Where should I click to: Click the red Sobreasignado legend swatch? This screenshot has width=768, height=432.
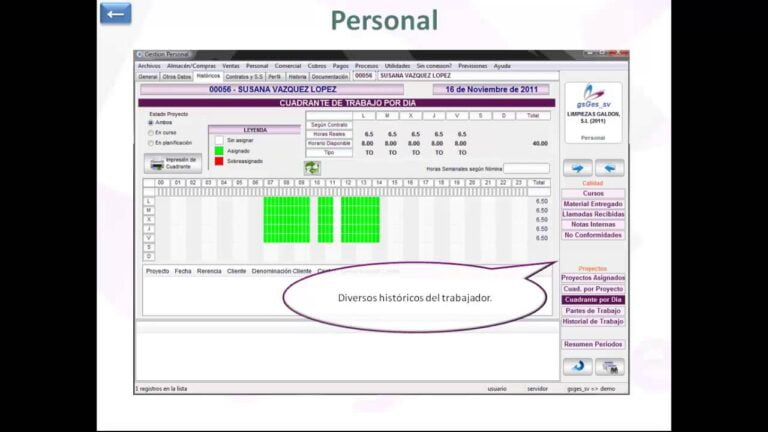tap(219, 161)
